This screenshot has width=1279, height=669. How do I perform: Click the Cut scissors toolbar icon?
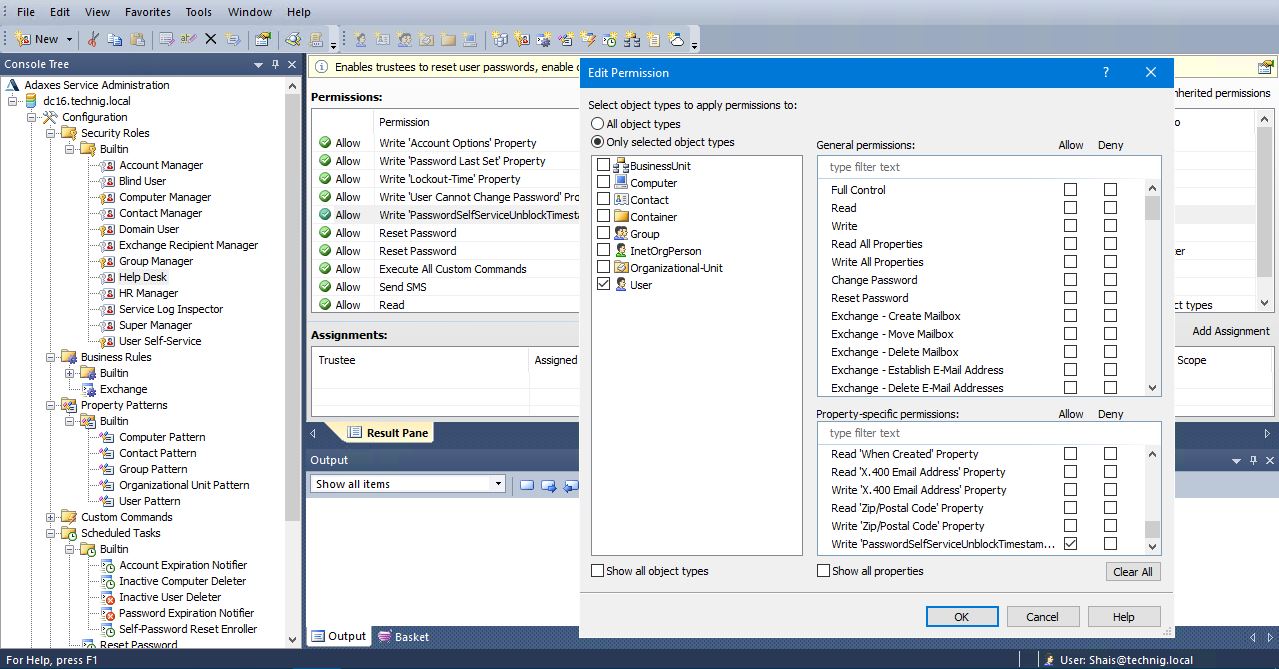click(x=94, y=39)
